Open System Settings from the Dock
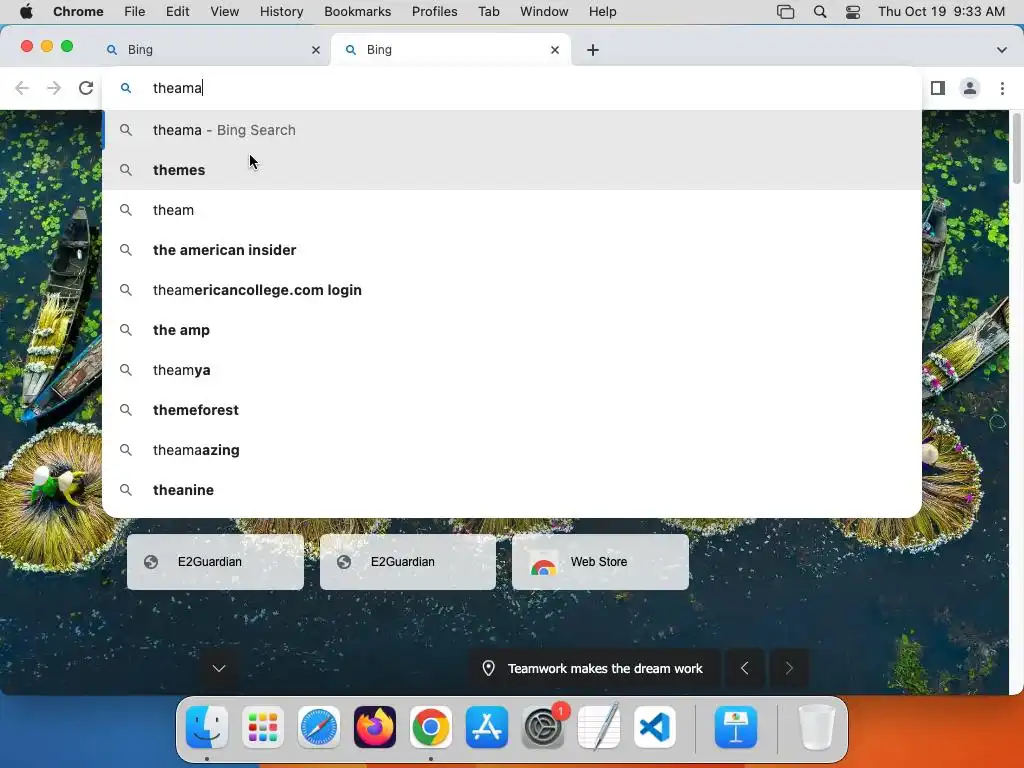Image resolution: width=1024 pixels, height=768 pixels. coord(543,727)
